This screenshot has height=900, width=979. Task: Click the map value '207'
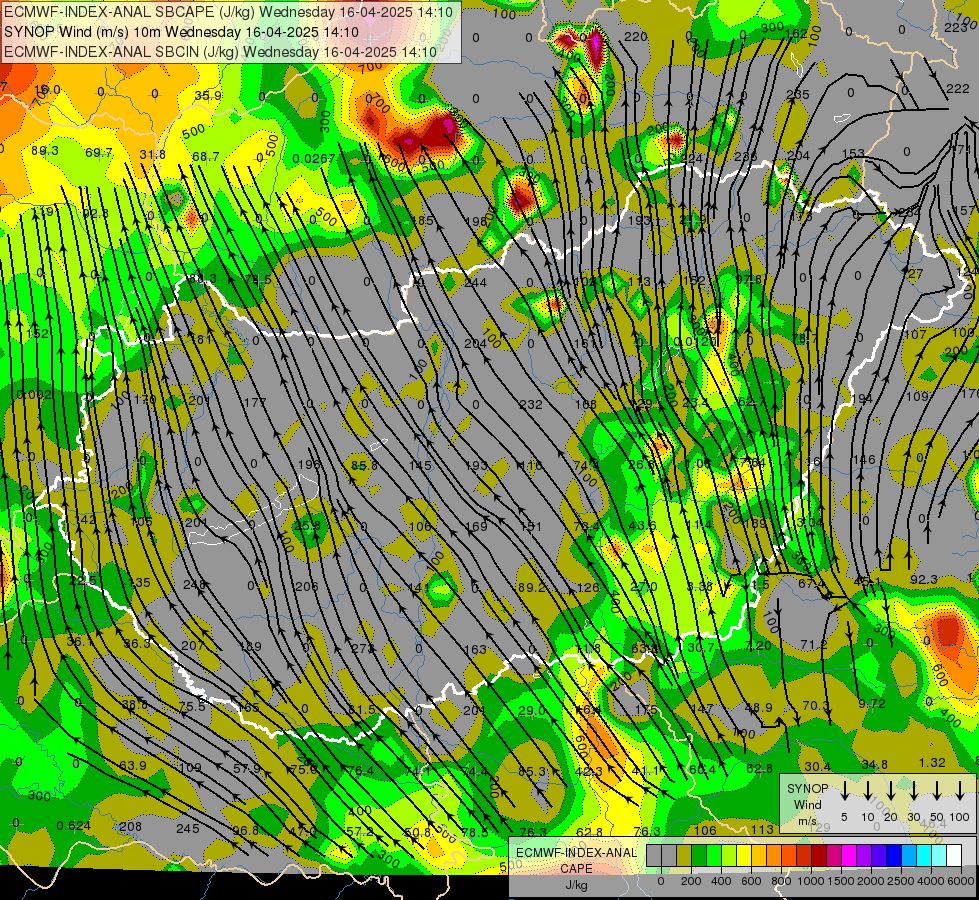(192, 645)
